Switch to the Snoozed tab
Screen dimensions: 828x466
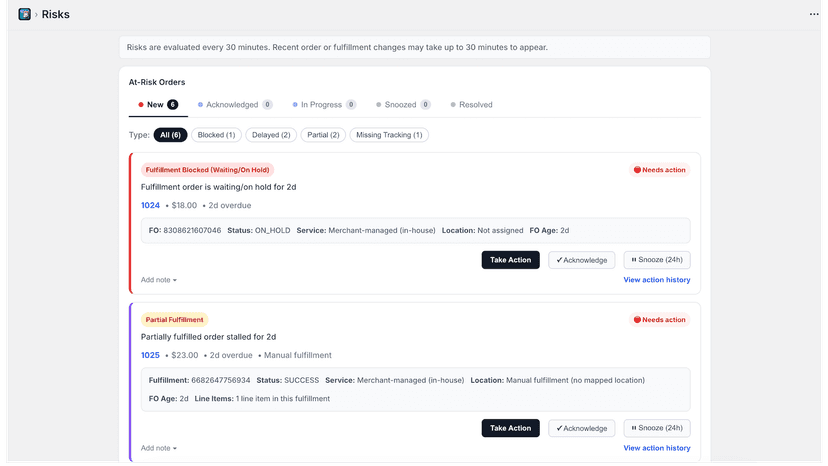(403, 105)
